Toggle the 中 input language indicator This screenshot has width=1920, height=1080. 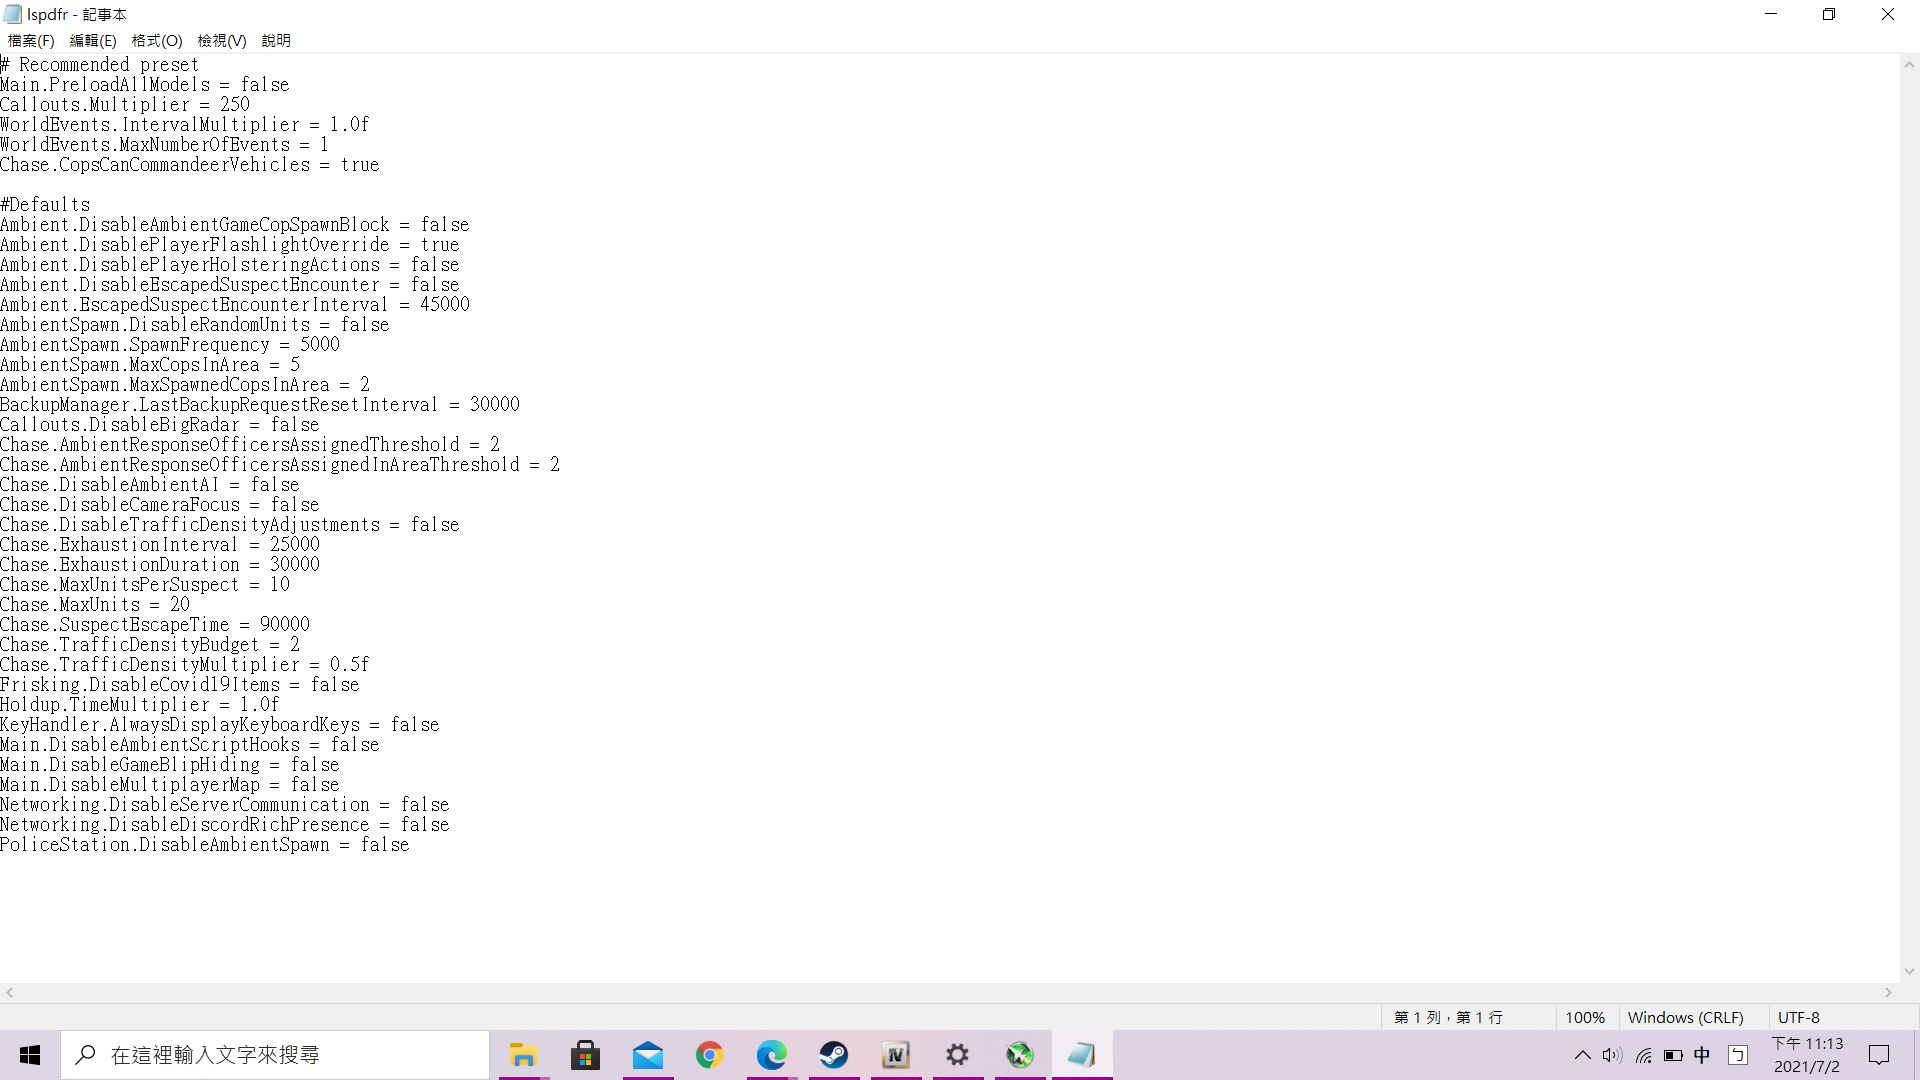[1702, 1055]
